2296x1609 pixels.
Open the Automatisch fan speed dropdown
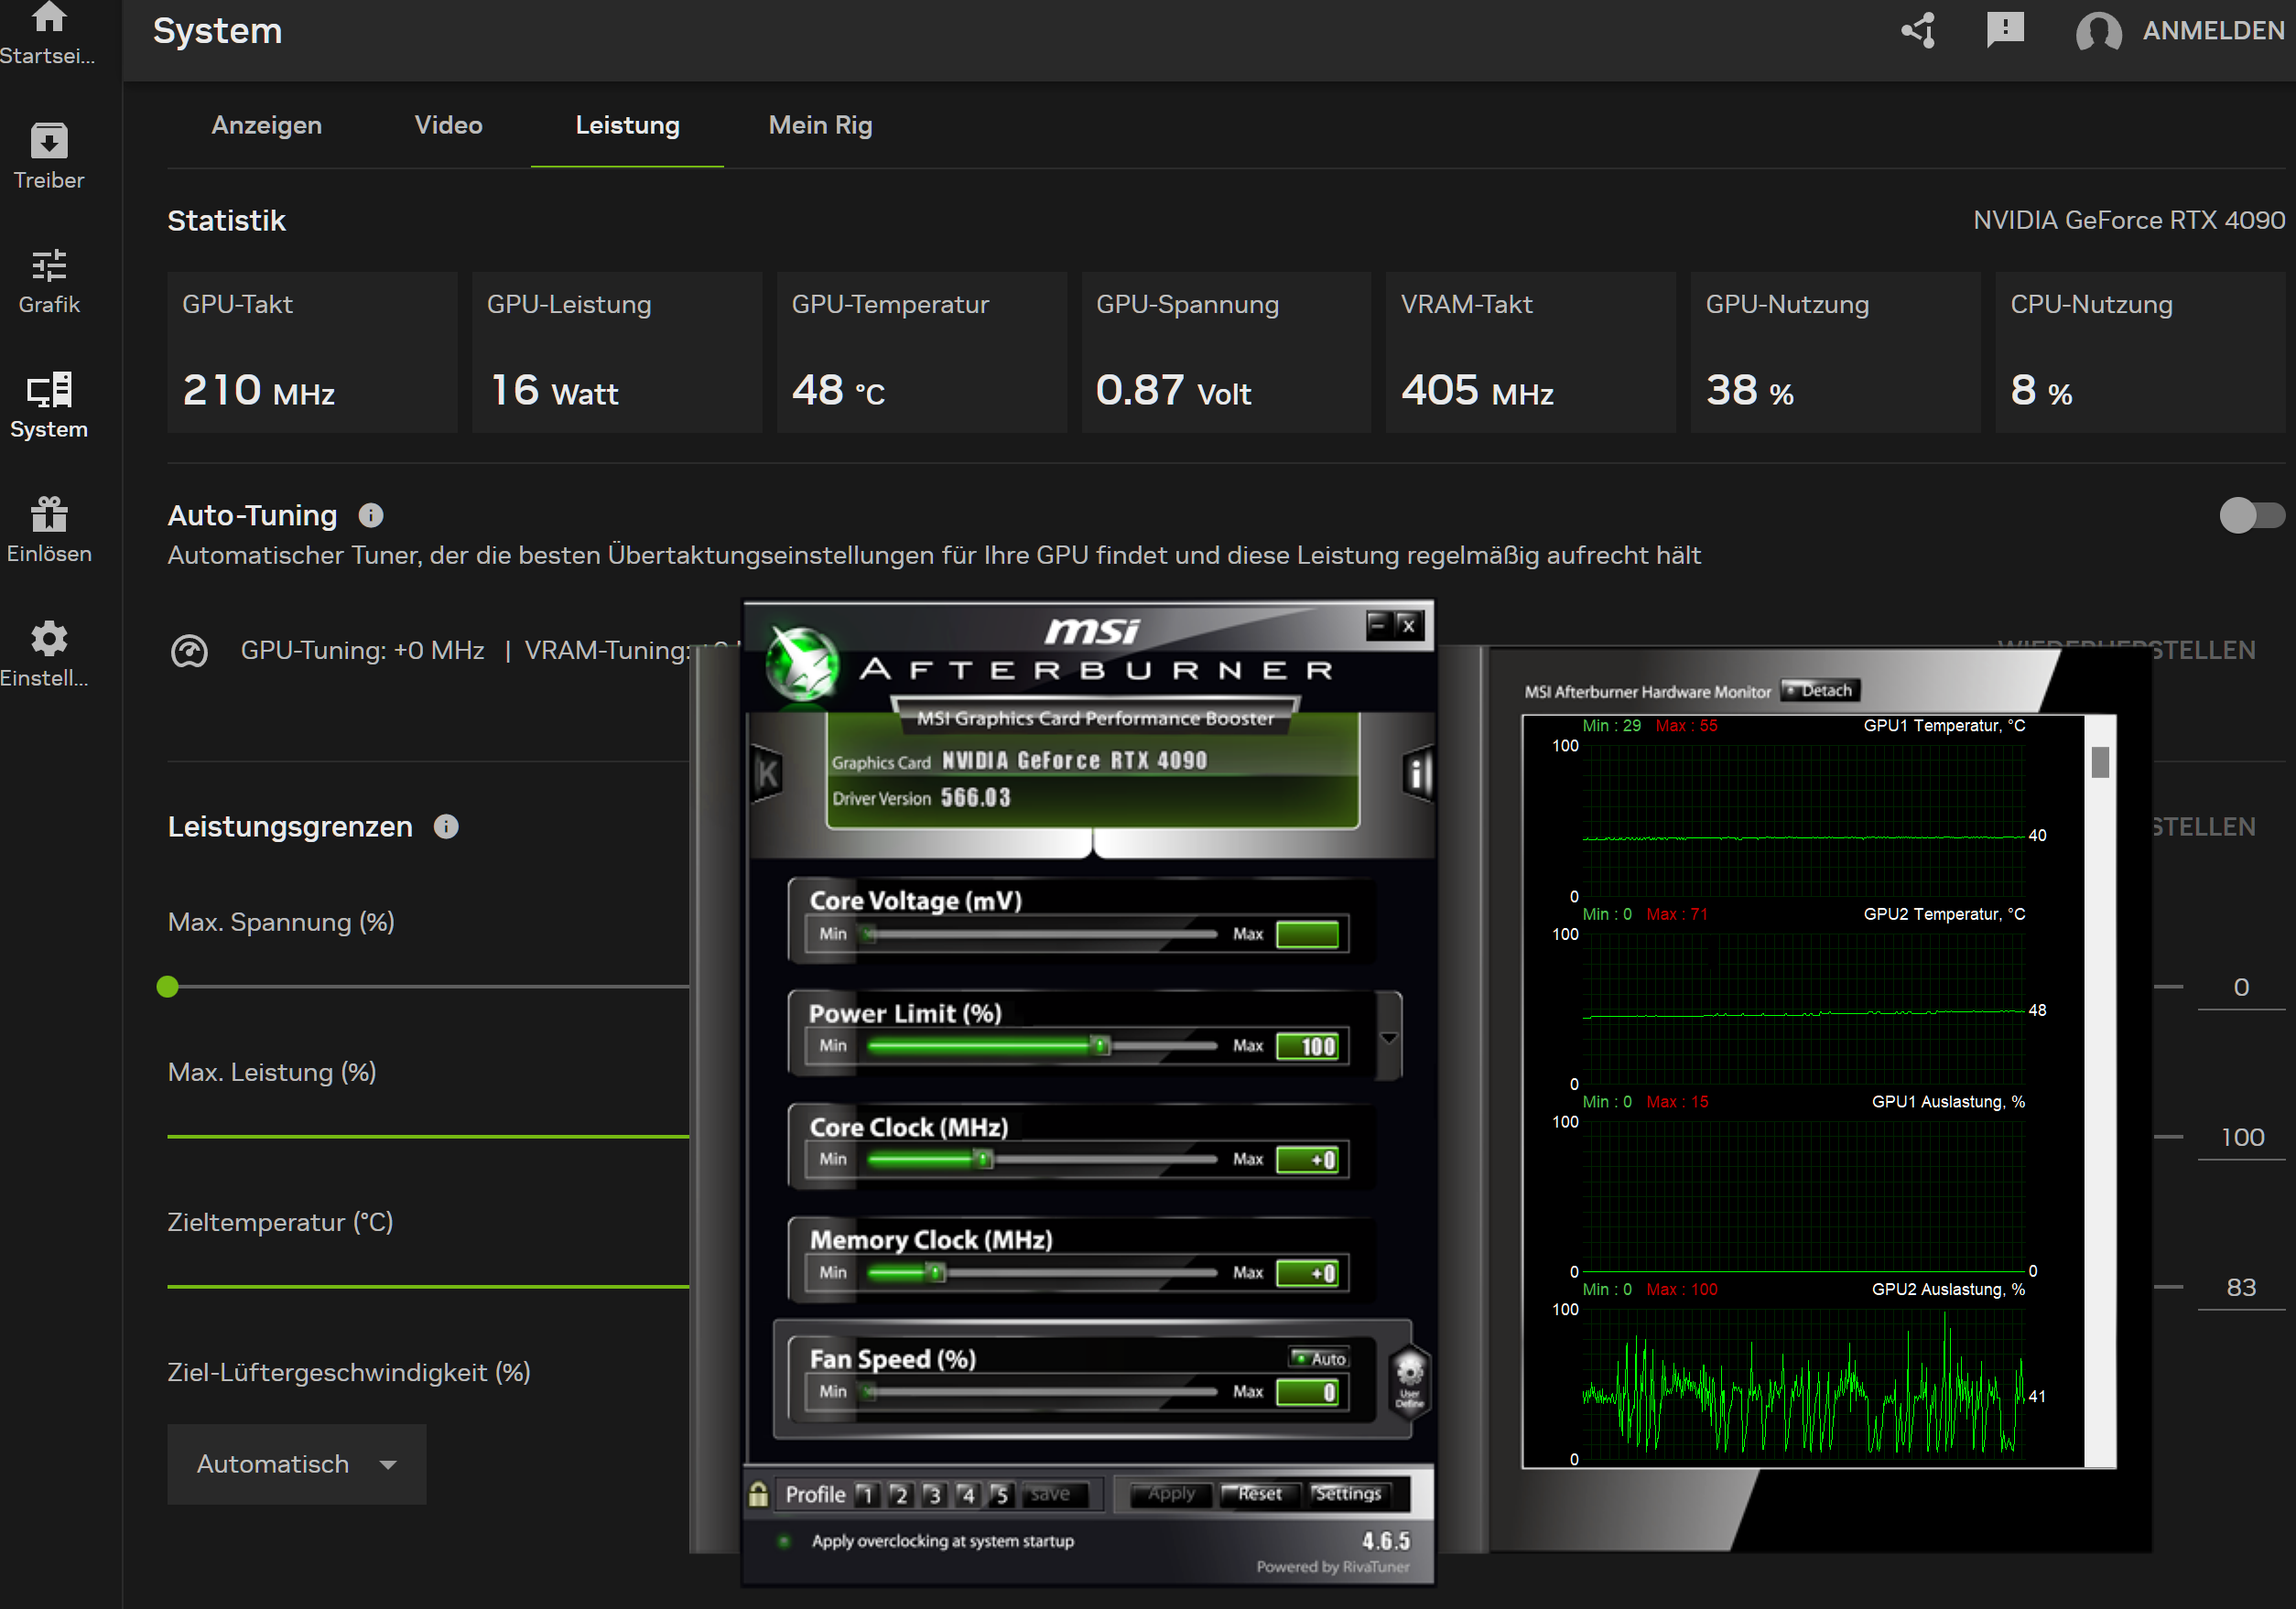point(296,1464)
